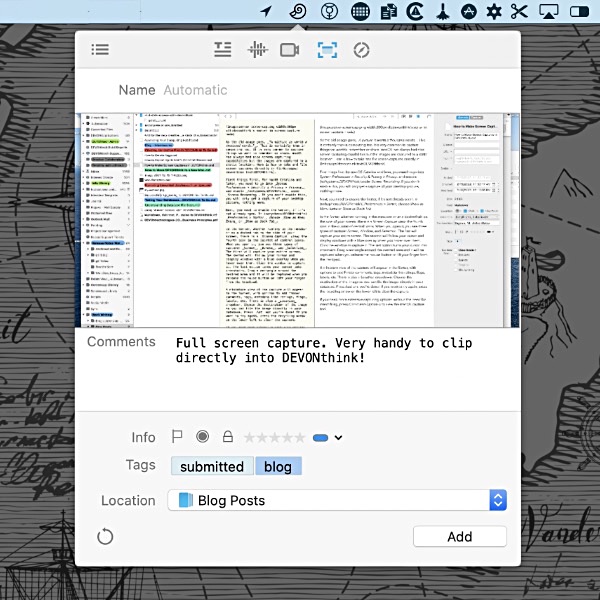Click the sailboat C menu bar icon
Screen dimensions: 600x600
[x=416, y=11]
